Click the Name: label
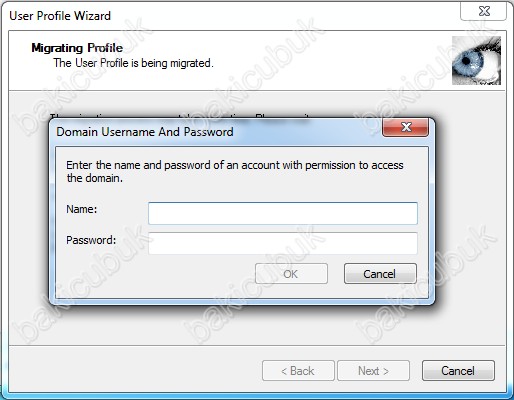514x400 pixels. pyautogui.click(x=82, y=209)
